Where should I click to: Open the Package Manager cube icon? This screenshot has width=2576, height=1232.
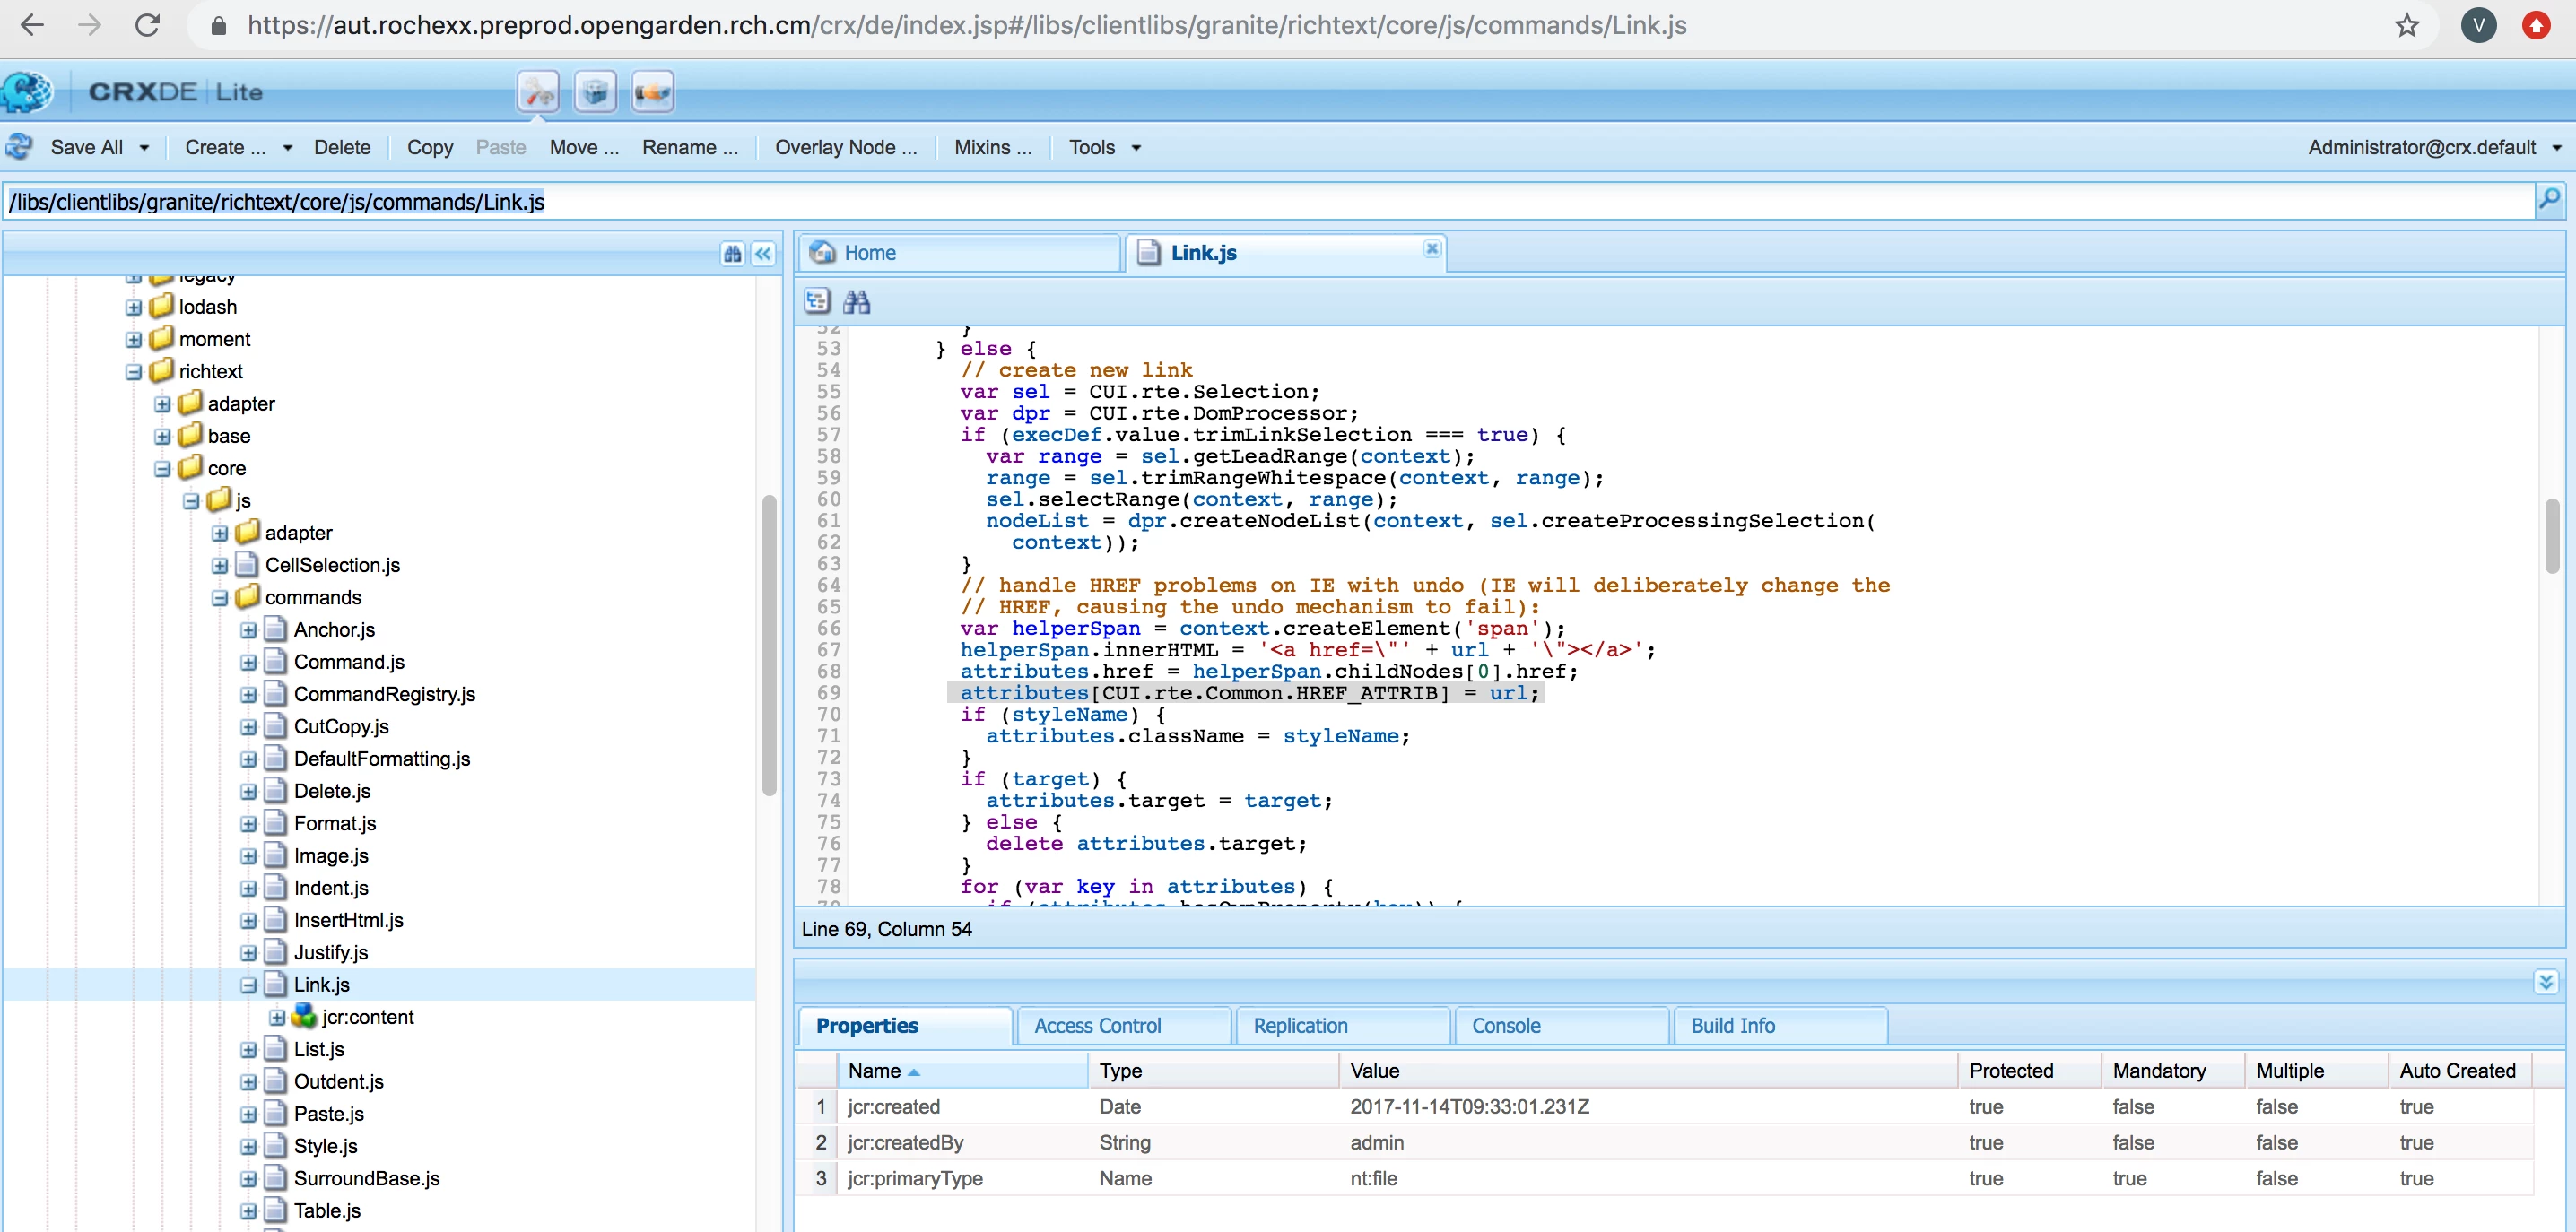[595, 93]
